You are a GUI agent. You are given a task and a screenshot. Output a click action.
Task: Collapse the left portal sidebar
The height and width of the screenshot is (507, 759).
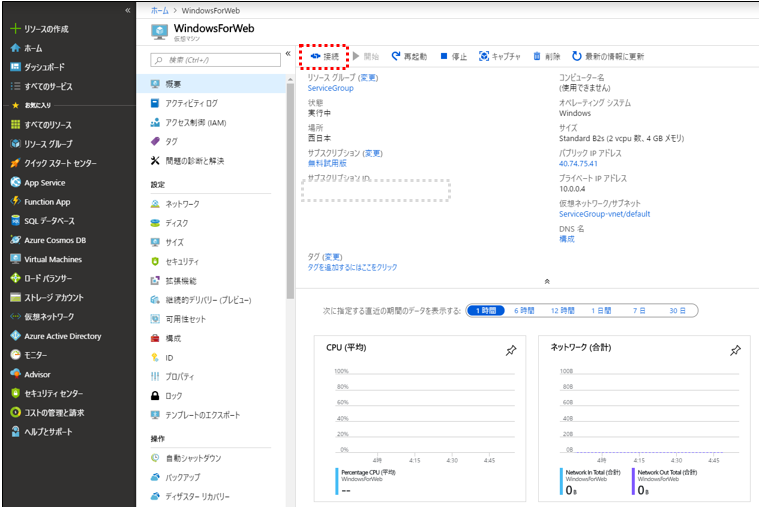[x=127, y=10]
